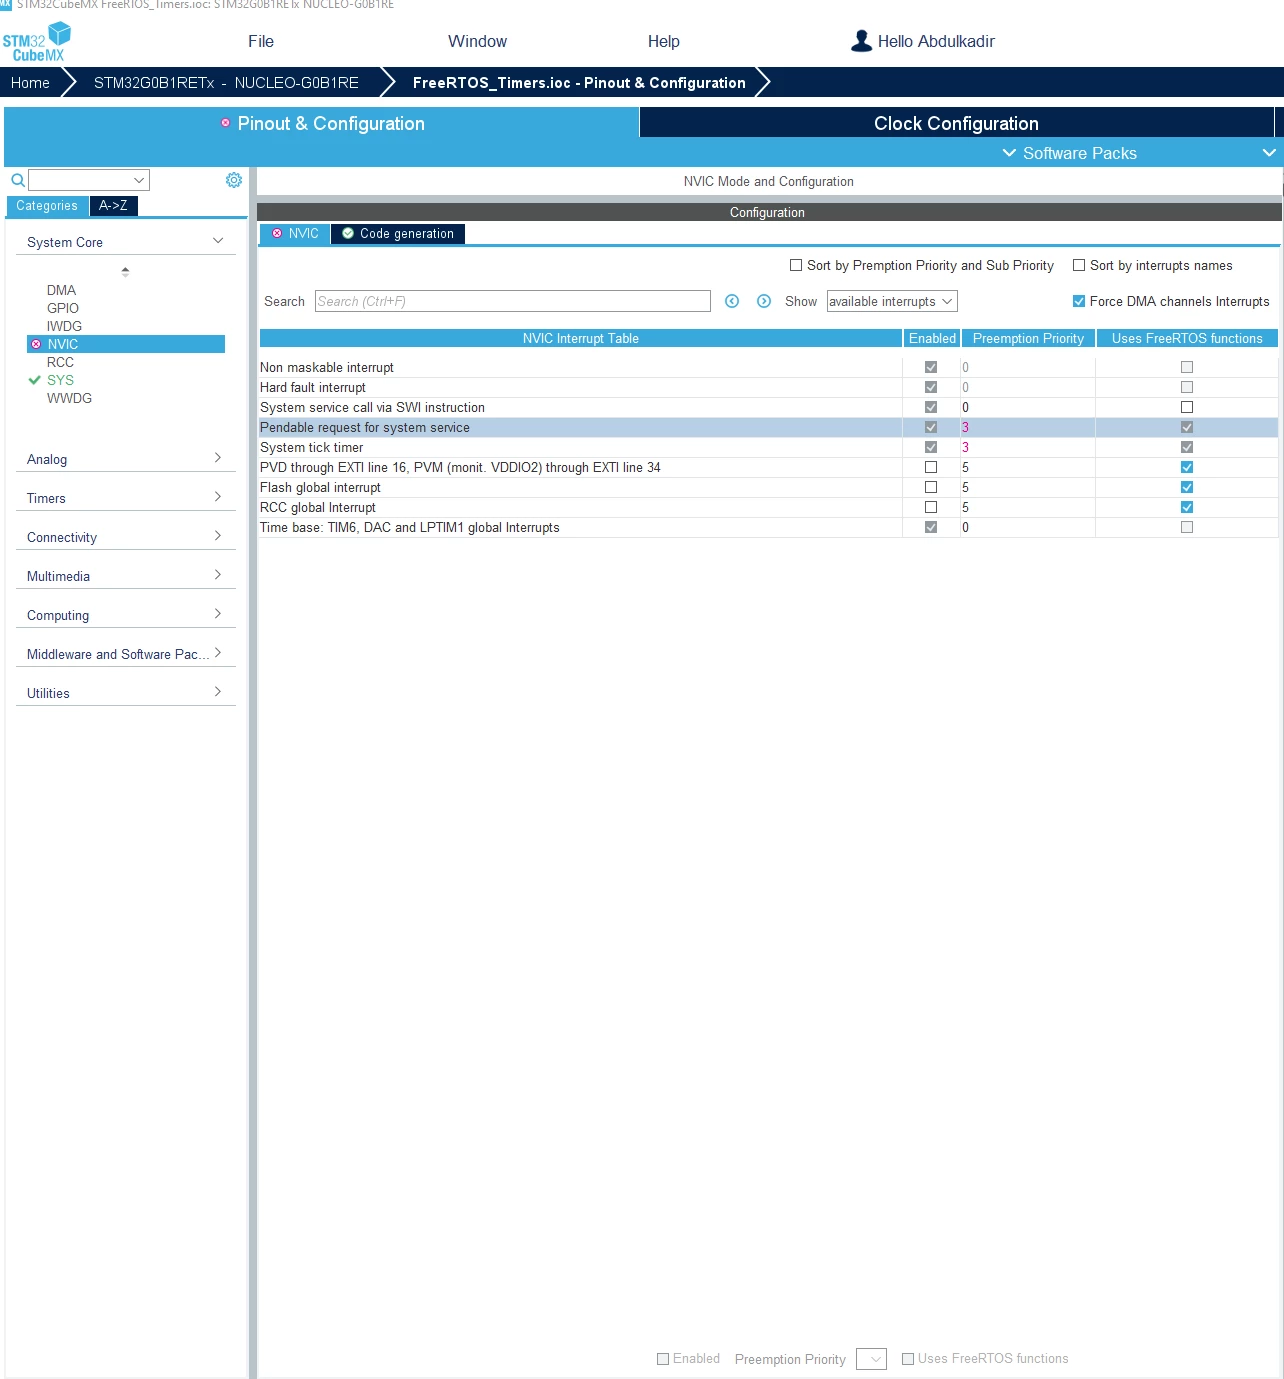This screenshot has width=1284, height=1379.
Task: Open the File menu
Action: [261, 41]
